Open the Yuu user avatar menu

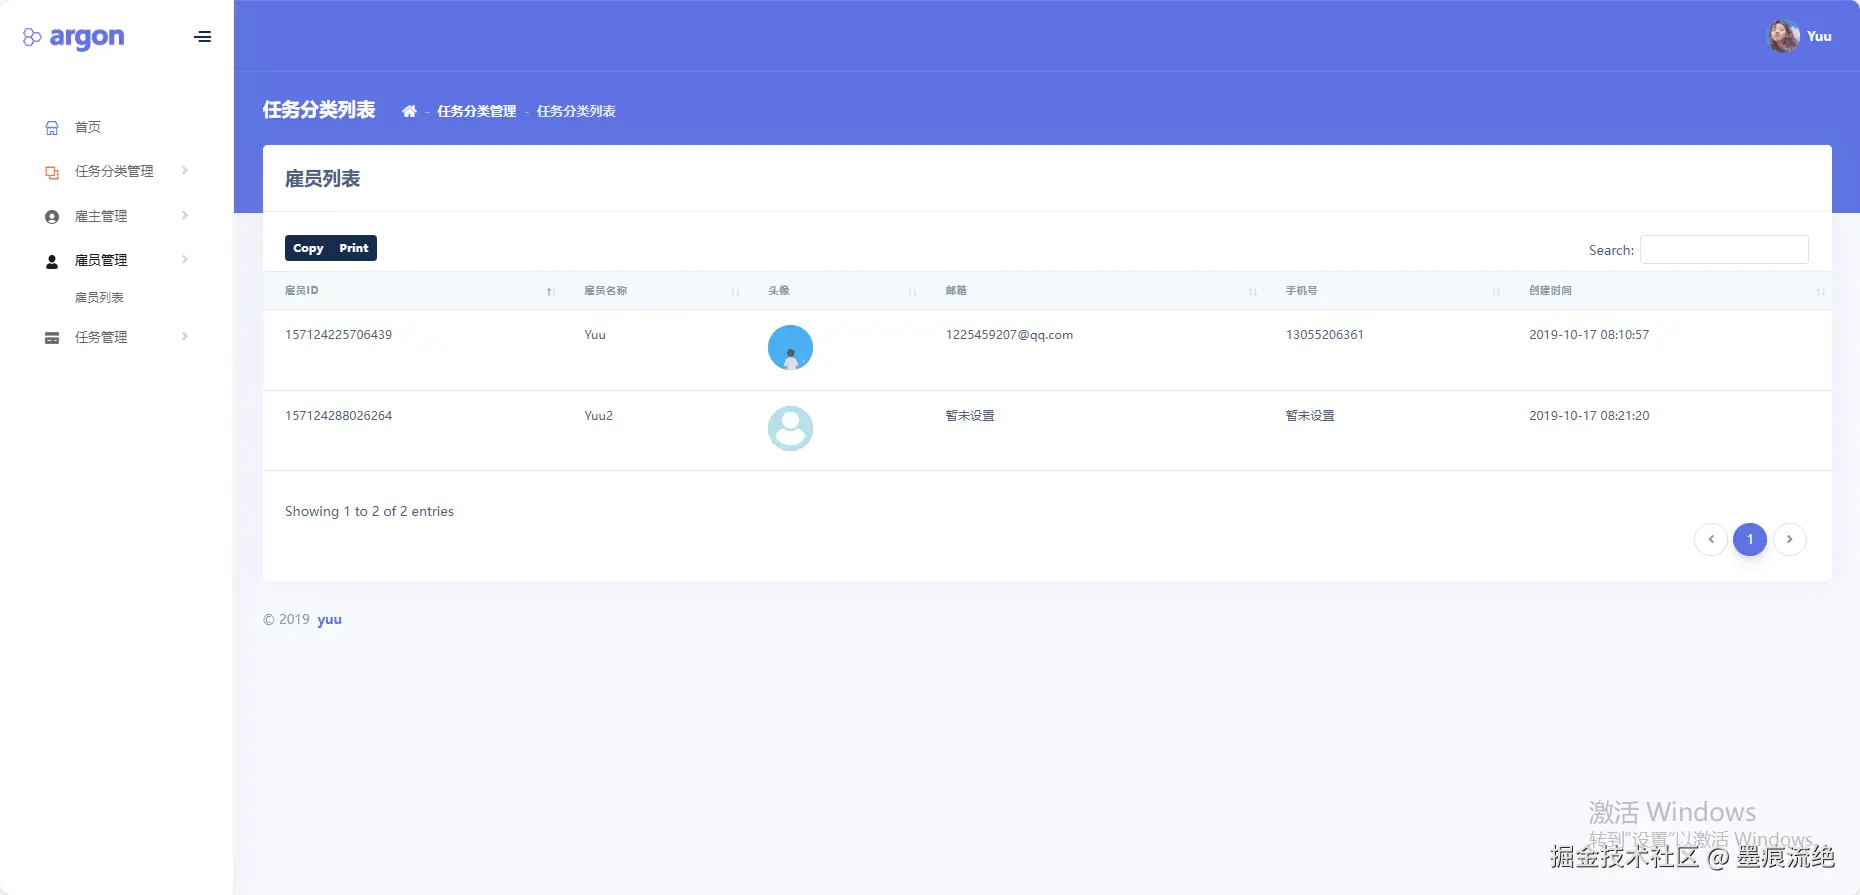click(1783, 36)
